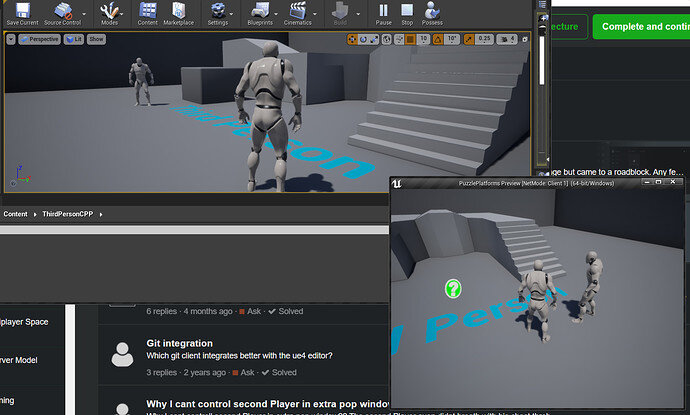The height and width of the screenshot is (415, 690).
Task: Pause the running simulation
Action: pos(383,14)
